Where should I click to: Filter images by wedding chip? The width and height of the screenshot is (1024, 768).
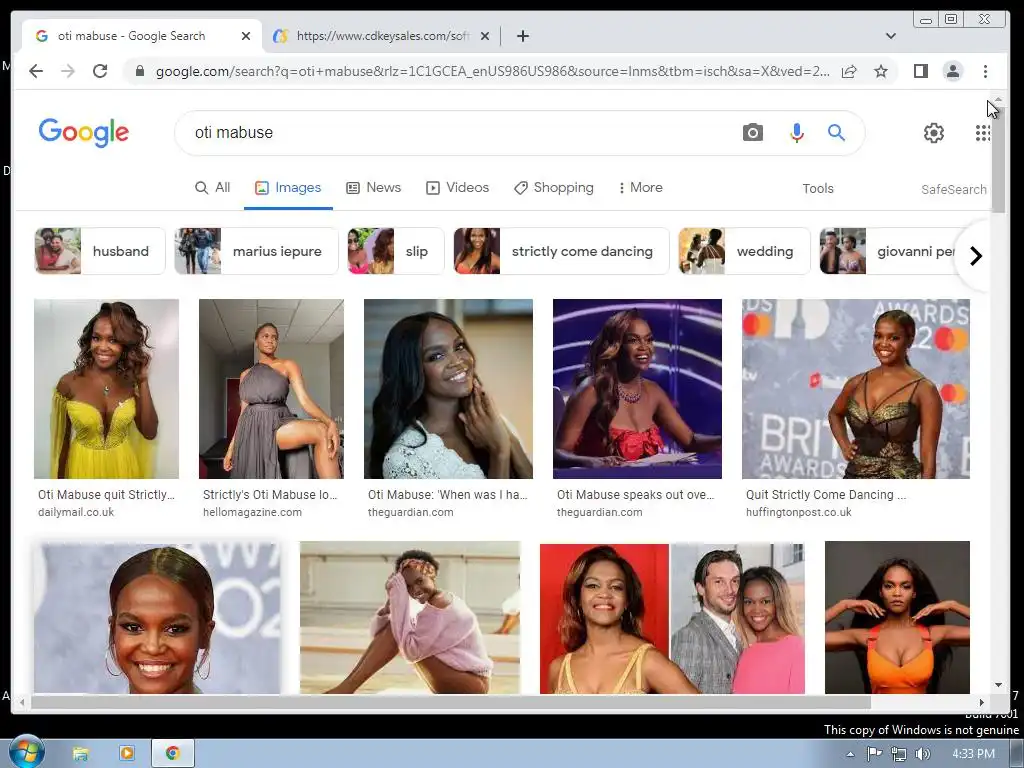pos(744,251)
